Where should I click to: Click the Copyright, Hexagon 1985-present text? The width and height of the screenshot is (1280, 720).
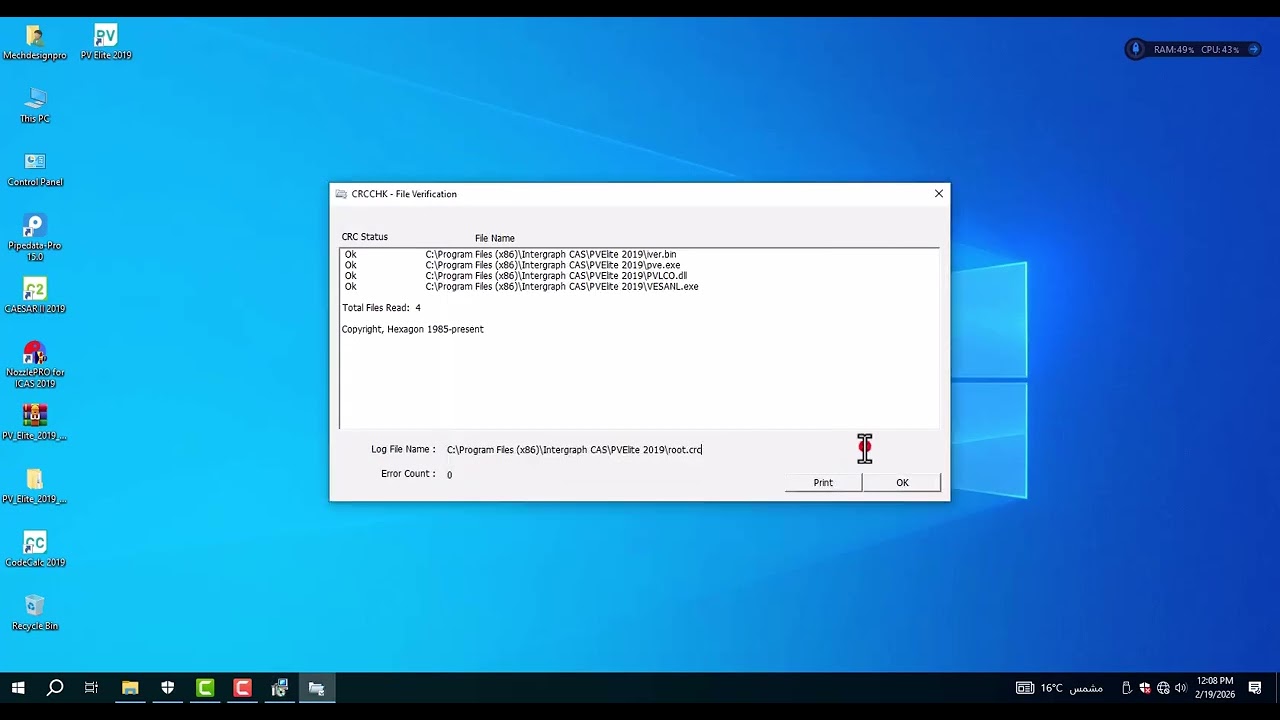[412, 329]
